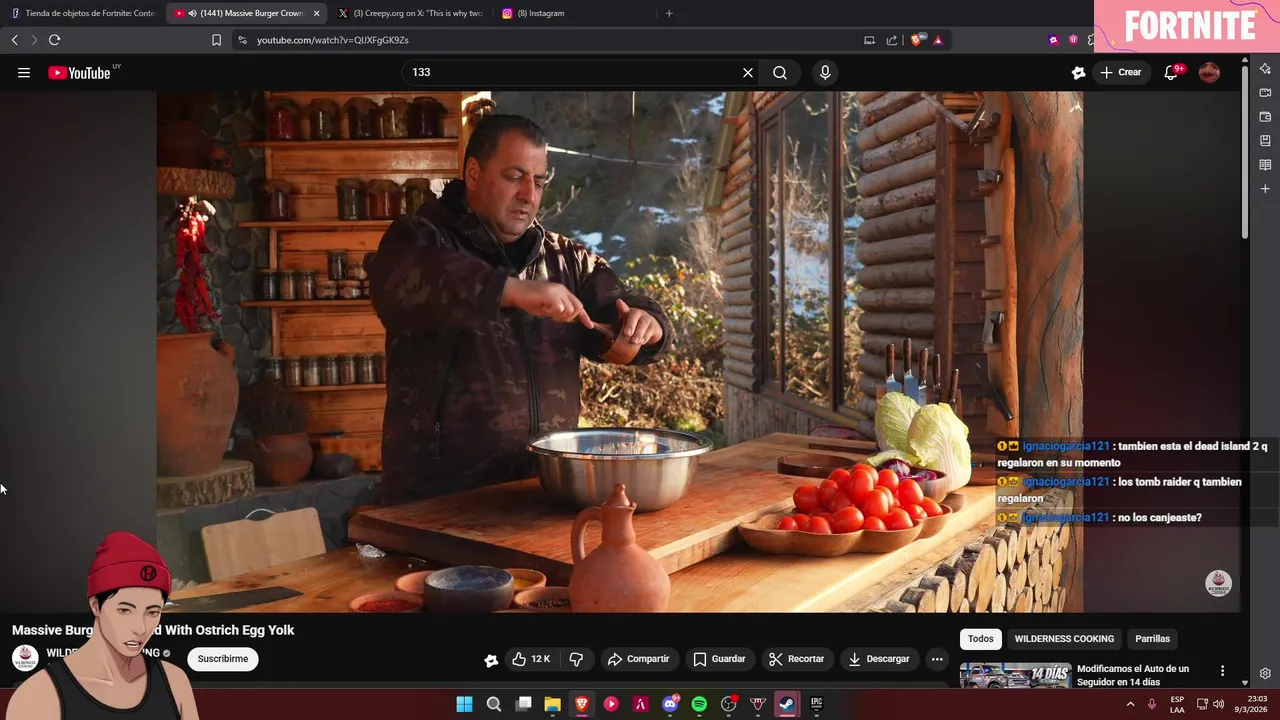Click the sparkle icon beside like button
Viewport: 1280px width, 720px height.
[491, 660]
